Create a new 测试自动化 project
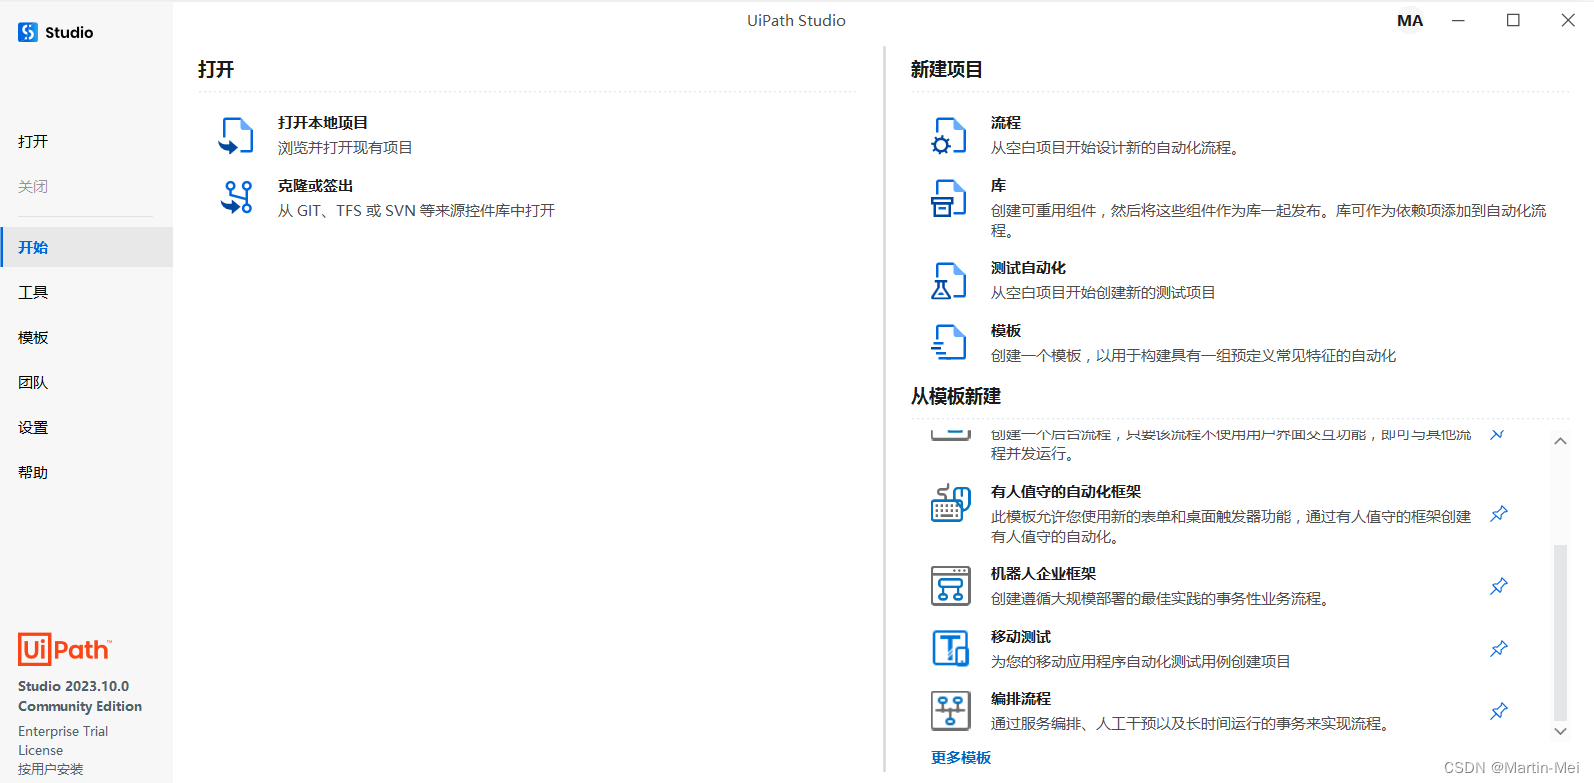The height and width of the screenshot is (783, 1594). tap(1028, 268)
